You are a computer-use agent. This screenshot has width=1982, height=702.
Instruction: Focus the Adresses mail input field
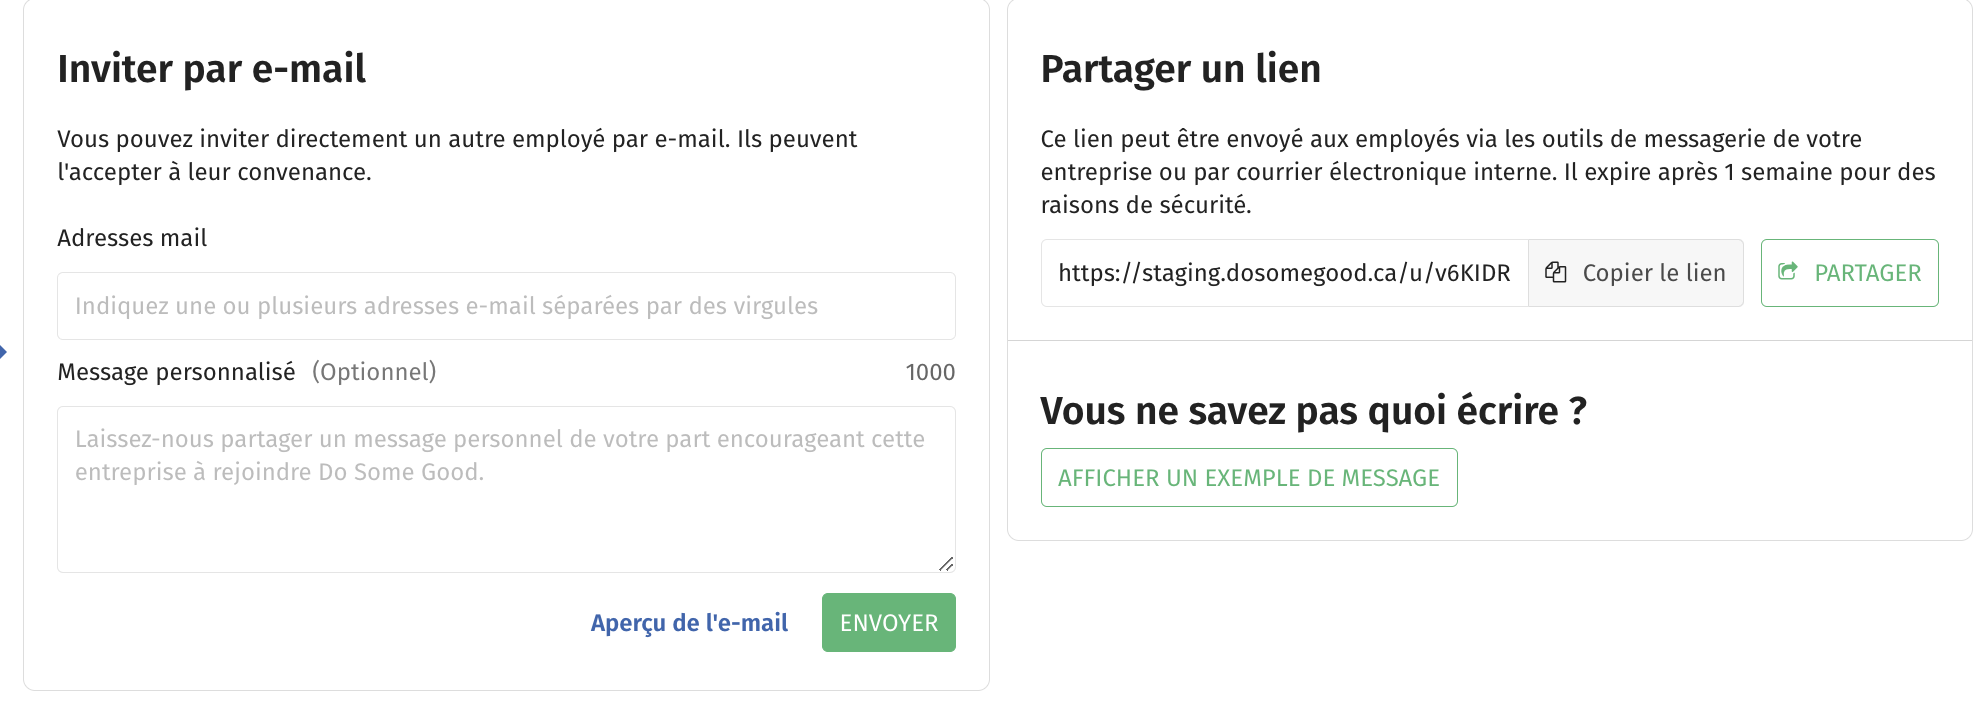(x=506, y=306)
